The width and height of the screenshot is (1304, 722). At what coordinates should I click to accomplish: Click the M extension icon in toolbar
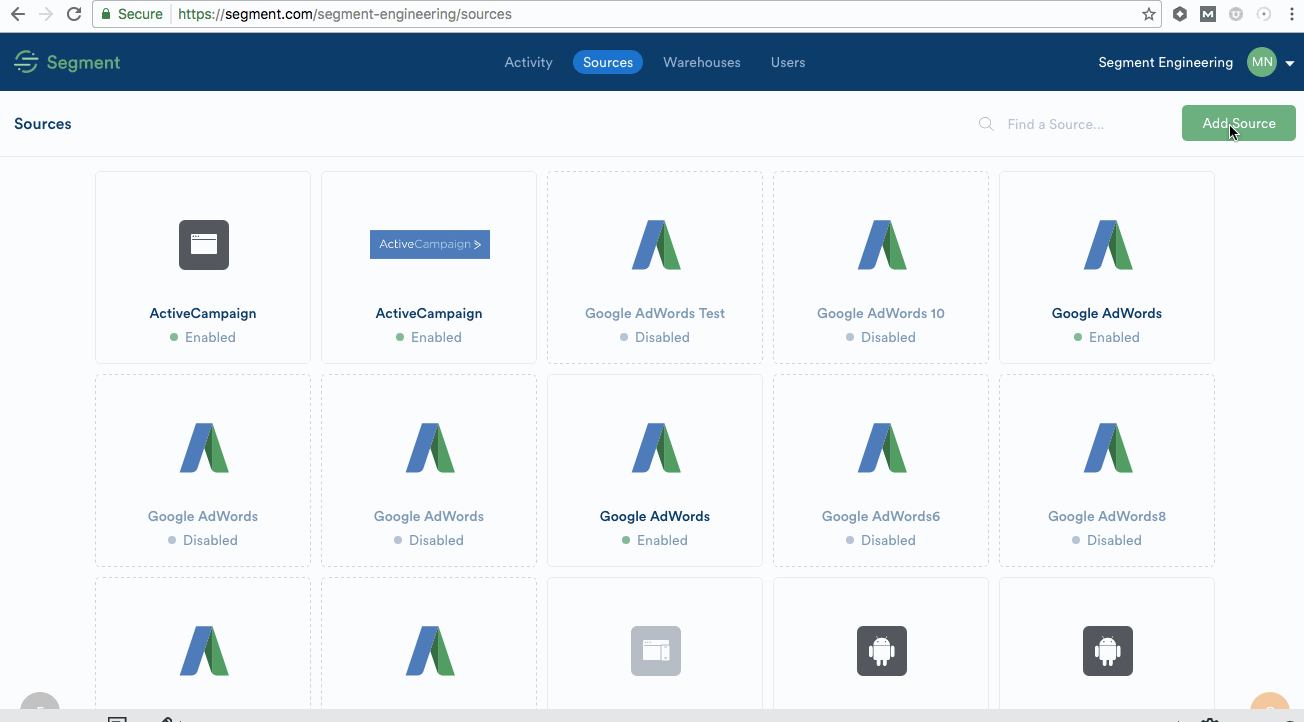[x=1208, y=14]
